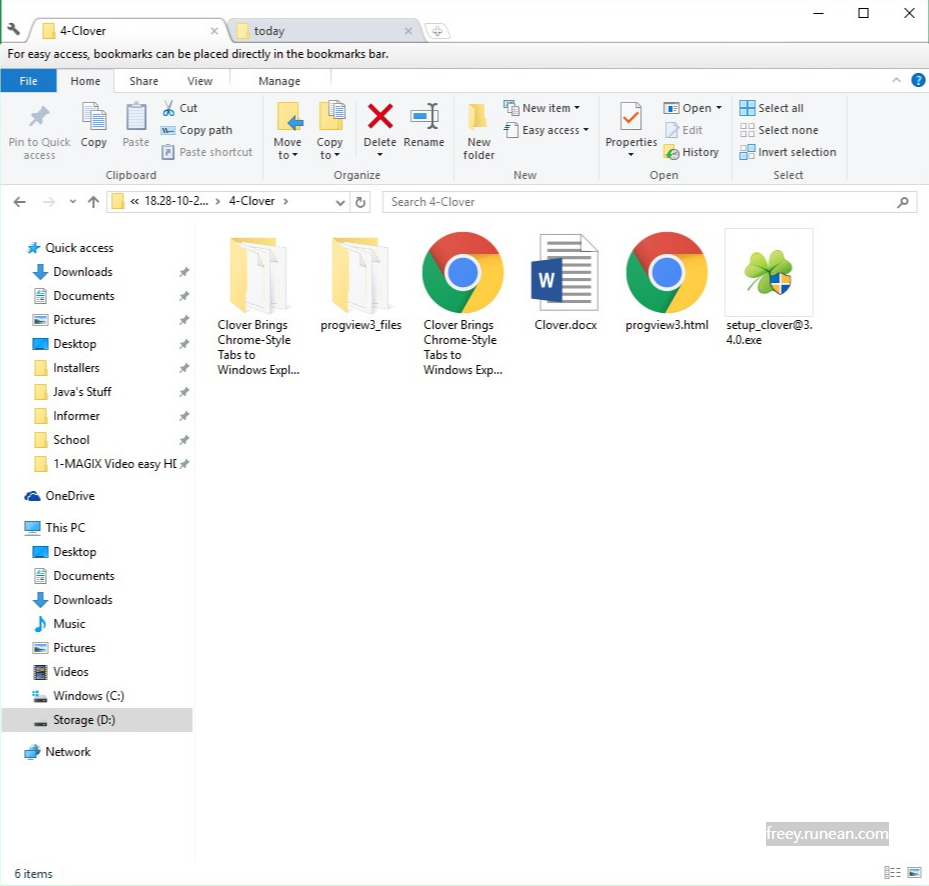Select setup_clover@3.4.0.exe file
This screenshot has width=929, height=886.
(x=769, y=288)
